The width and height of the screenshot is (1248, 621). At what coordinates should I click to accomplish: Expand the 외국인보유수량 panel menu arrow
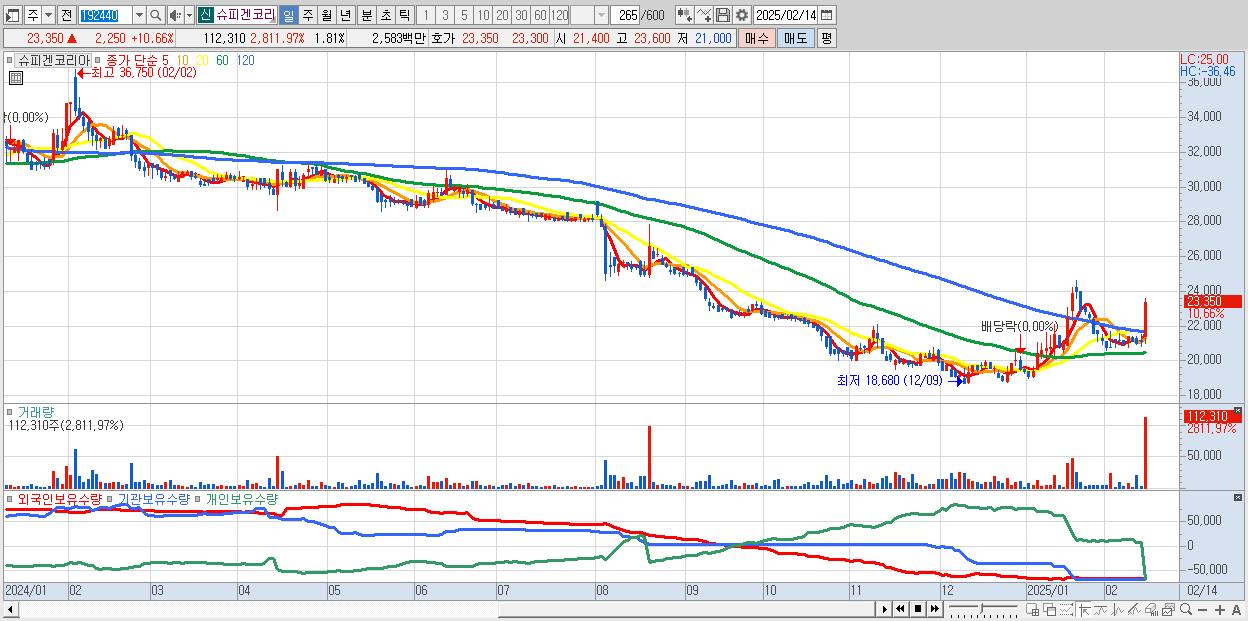click(10, 498)
